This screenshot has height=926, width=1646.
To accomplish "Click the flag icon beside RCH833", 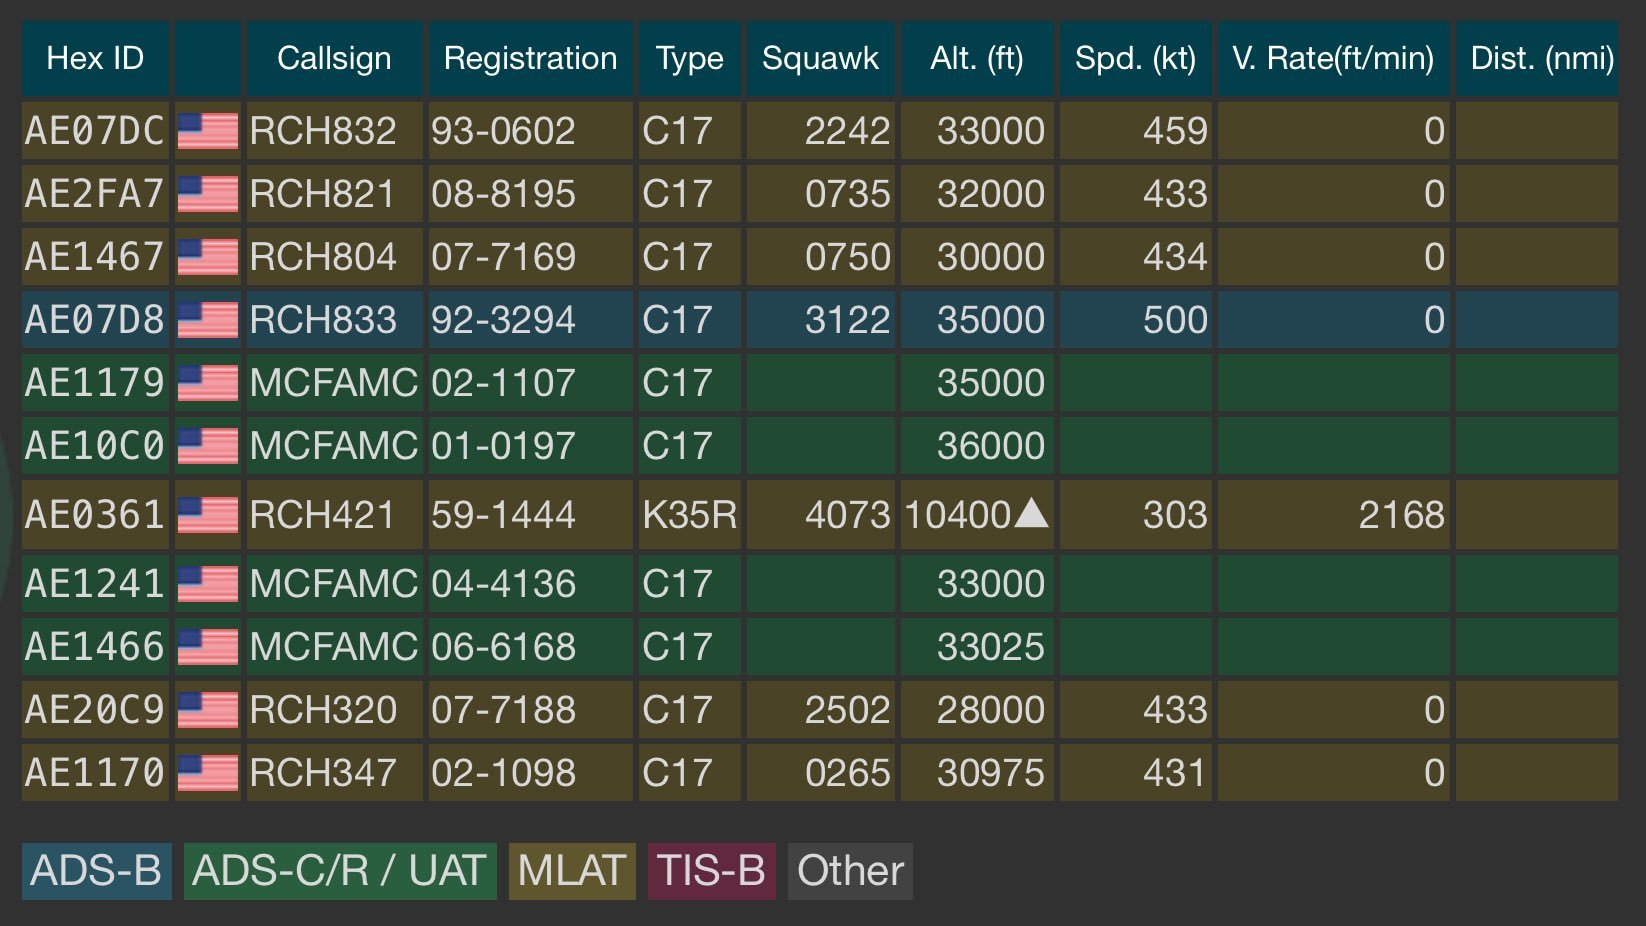I will point(208,320).
